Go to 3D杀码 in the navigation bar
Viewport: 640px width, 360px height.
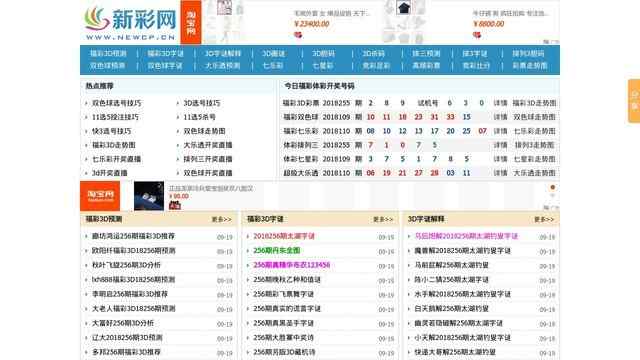click(373, 53)
